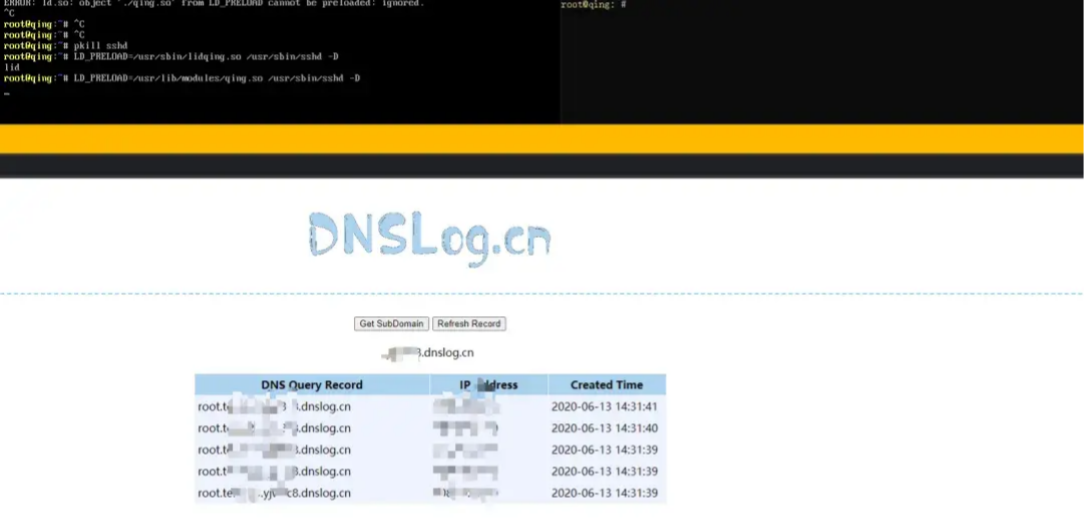Select the Created Time column header
Image resolution: width=1084 pixels, height=520 pixels.
click(606, 385)
